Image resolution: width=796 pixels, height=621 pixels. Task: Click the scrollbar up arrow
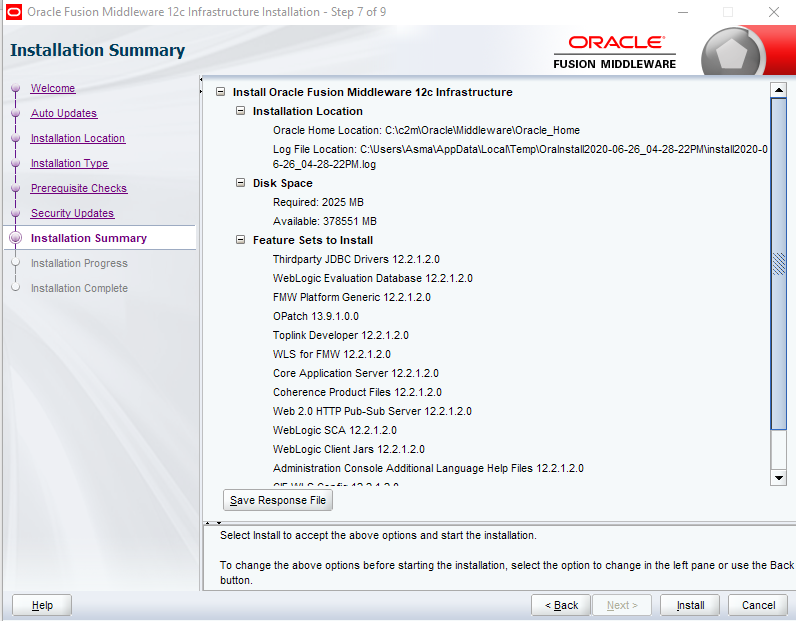[x=778, y=90]
